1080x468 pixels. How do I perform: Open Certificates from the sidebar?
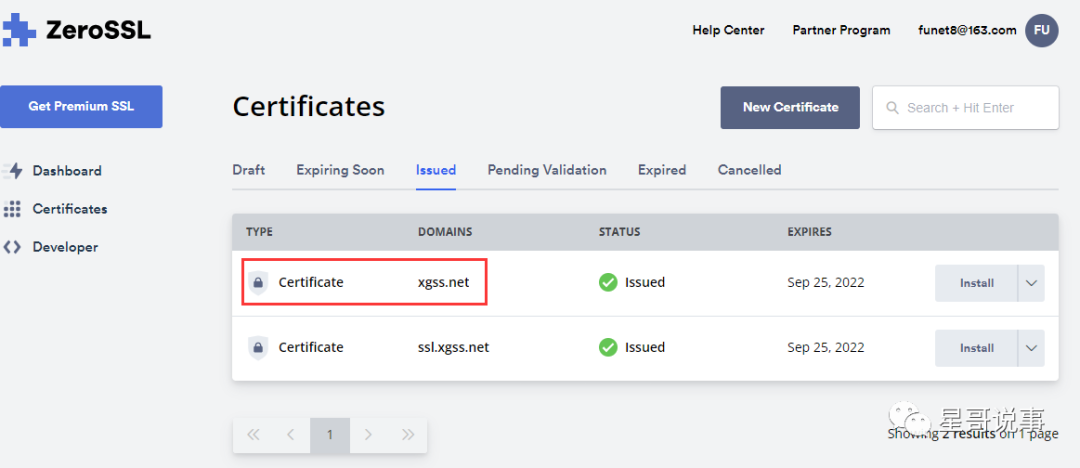[x=70, y=209]
